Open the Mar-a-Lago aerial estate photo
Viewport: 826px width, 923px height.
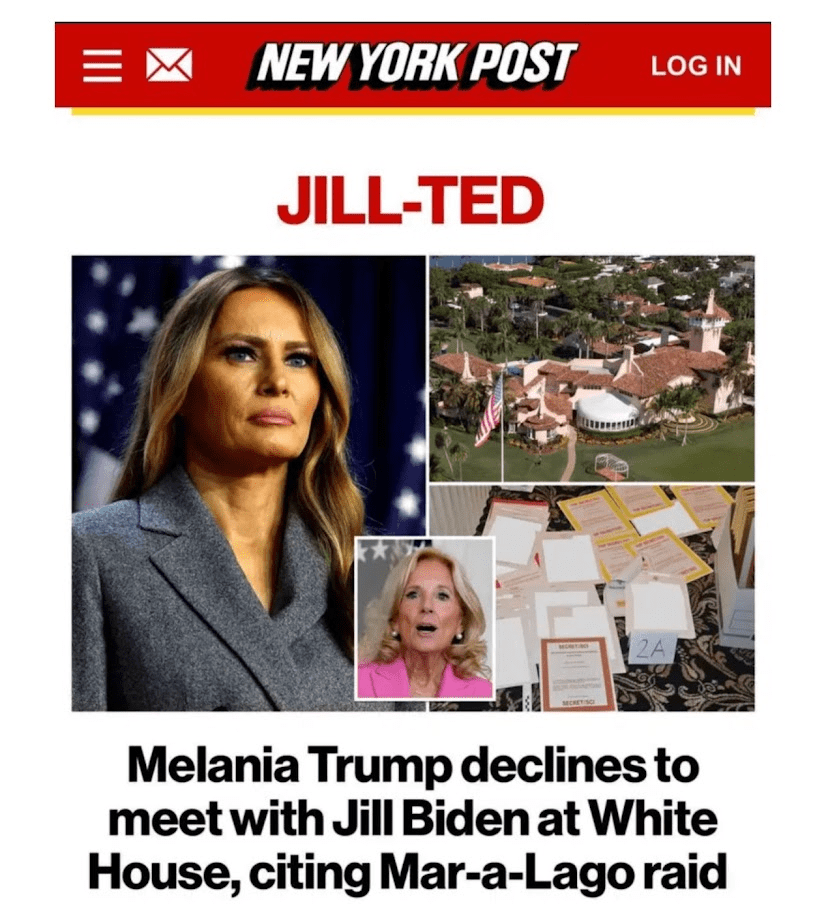tap(592, 368)
